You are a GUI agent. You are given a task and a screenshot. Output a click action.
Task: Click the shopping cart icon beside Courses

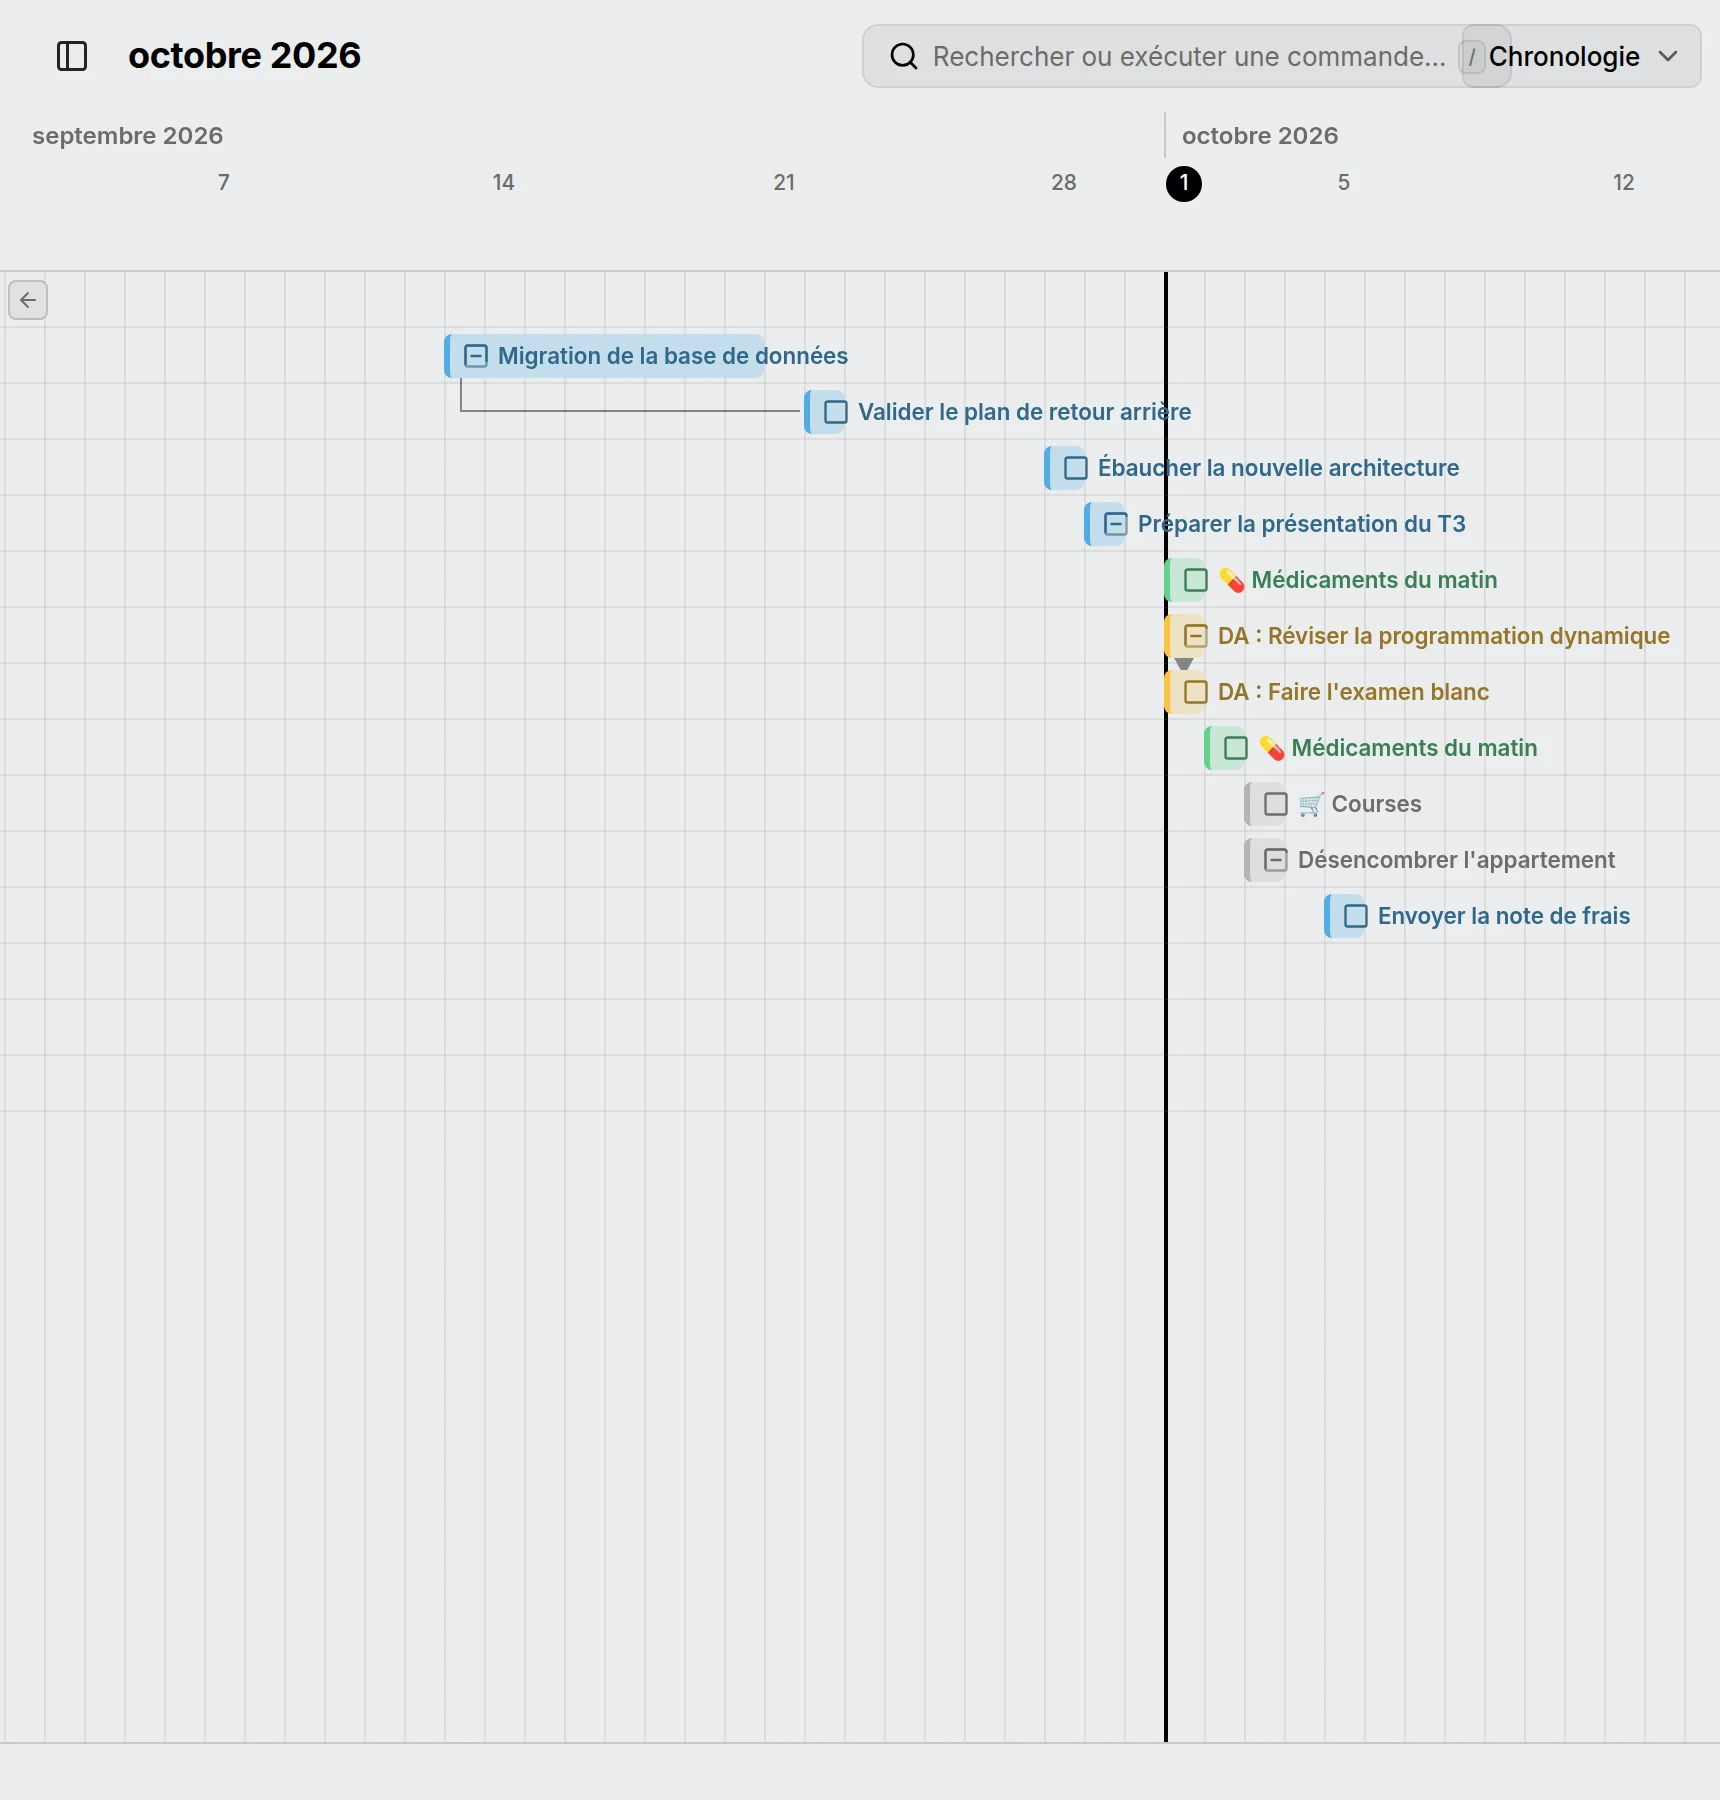1311,804
